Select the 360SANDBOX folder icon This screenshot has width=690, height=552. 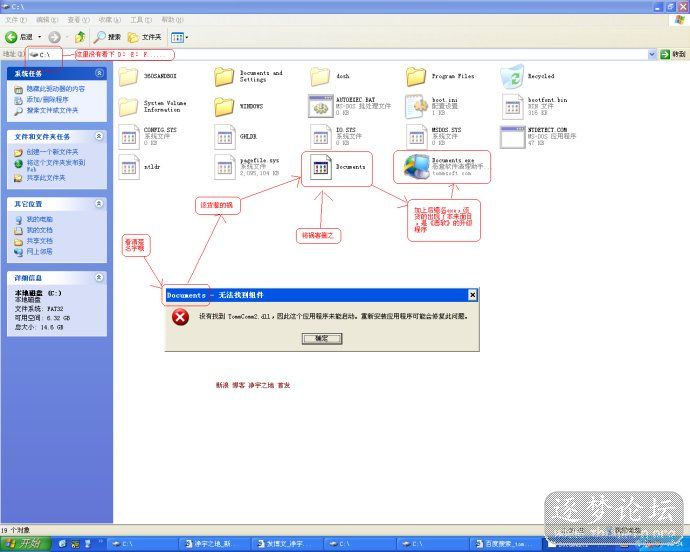pos(128,77)
